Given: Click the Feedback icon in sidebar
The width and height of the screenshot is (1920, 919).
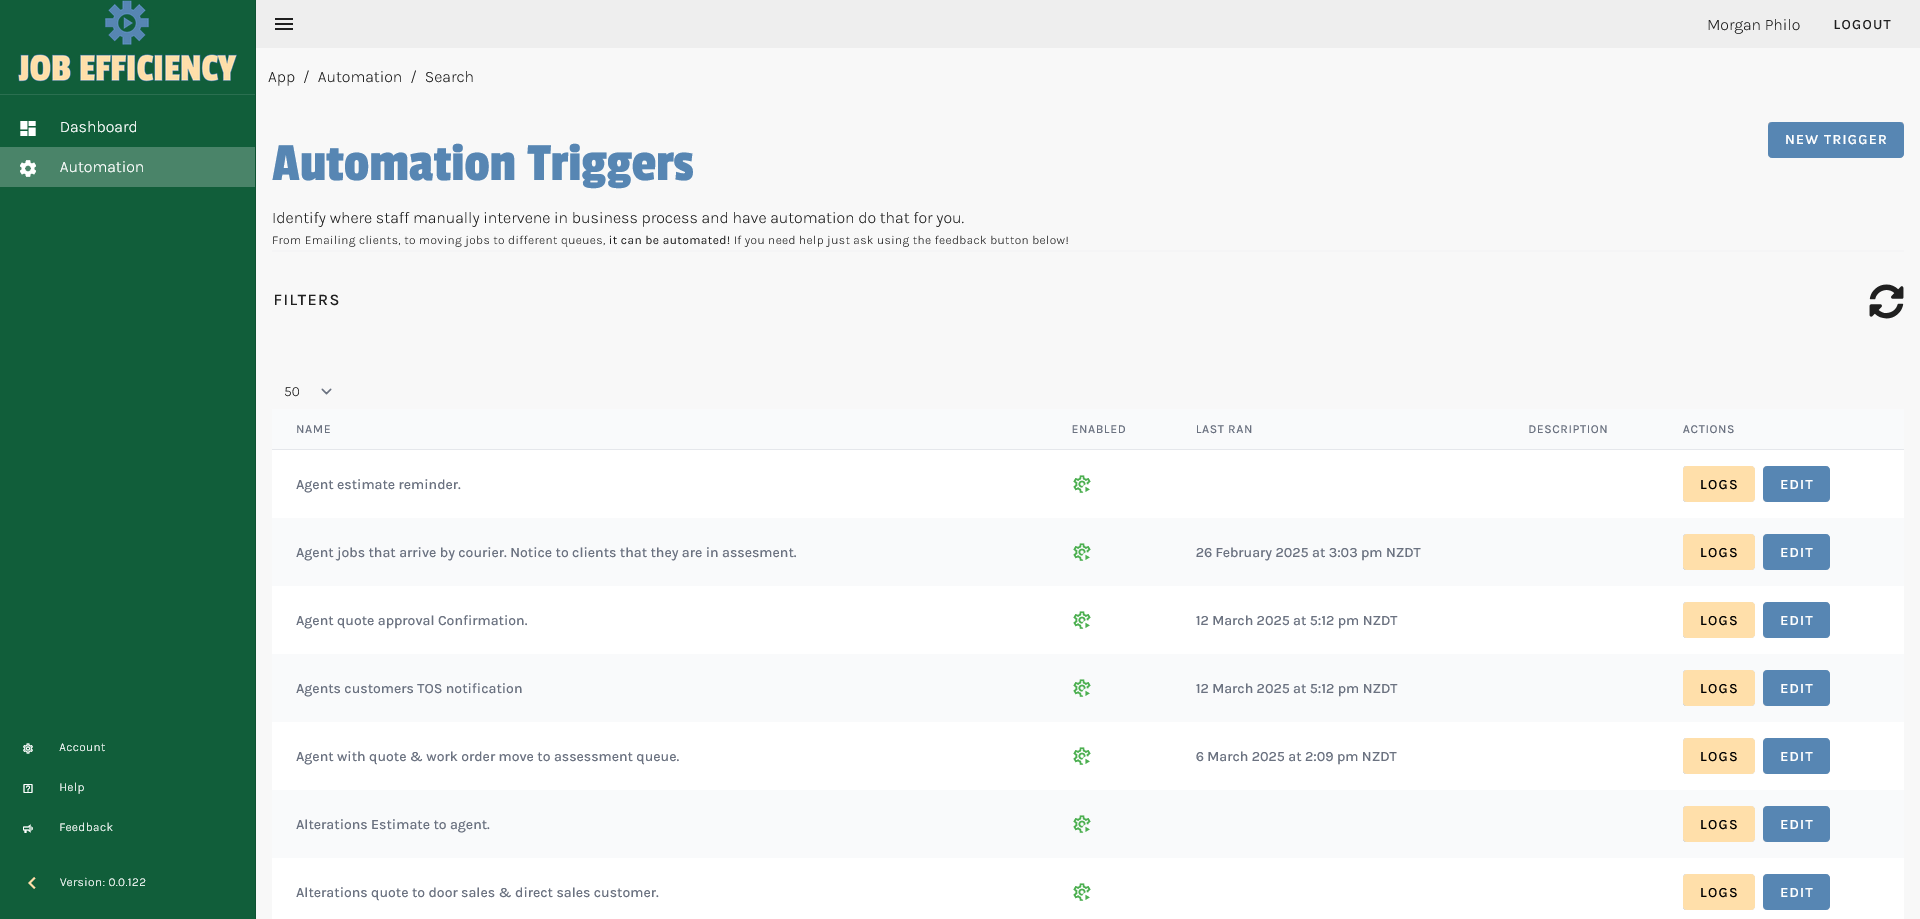Looking at the screenshot, I should [x=28, y=828].
